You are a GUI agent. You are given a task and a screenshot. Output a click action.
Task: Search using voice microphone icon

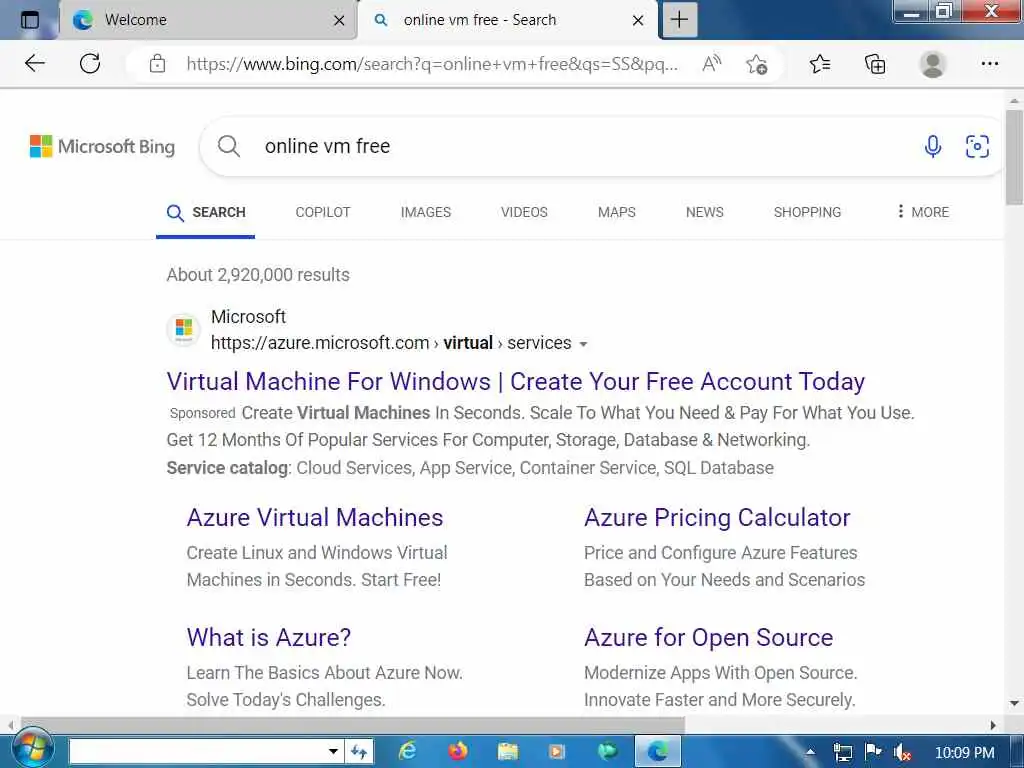click(x=933, y=146)
